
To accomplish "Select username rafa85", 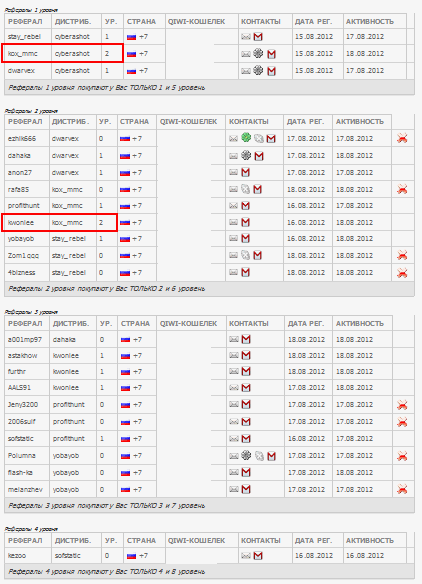I will click(18, 190).
